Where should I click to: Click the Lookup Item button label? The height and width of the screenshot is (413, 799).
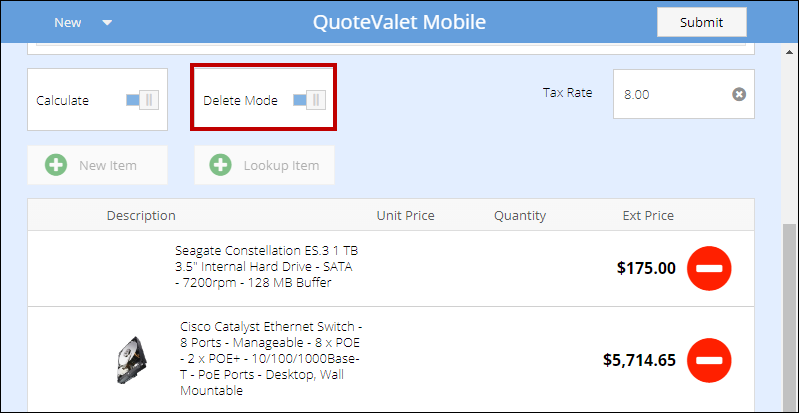pyautogui.click(x=281, y=165)
